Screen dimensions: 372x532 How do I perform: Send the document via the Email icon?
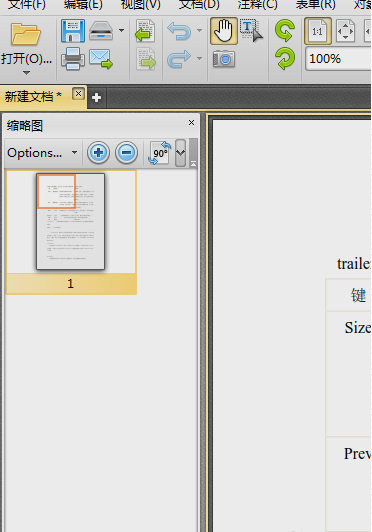click(x=101, y=59)
